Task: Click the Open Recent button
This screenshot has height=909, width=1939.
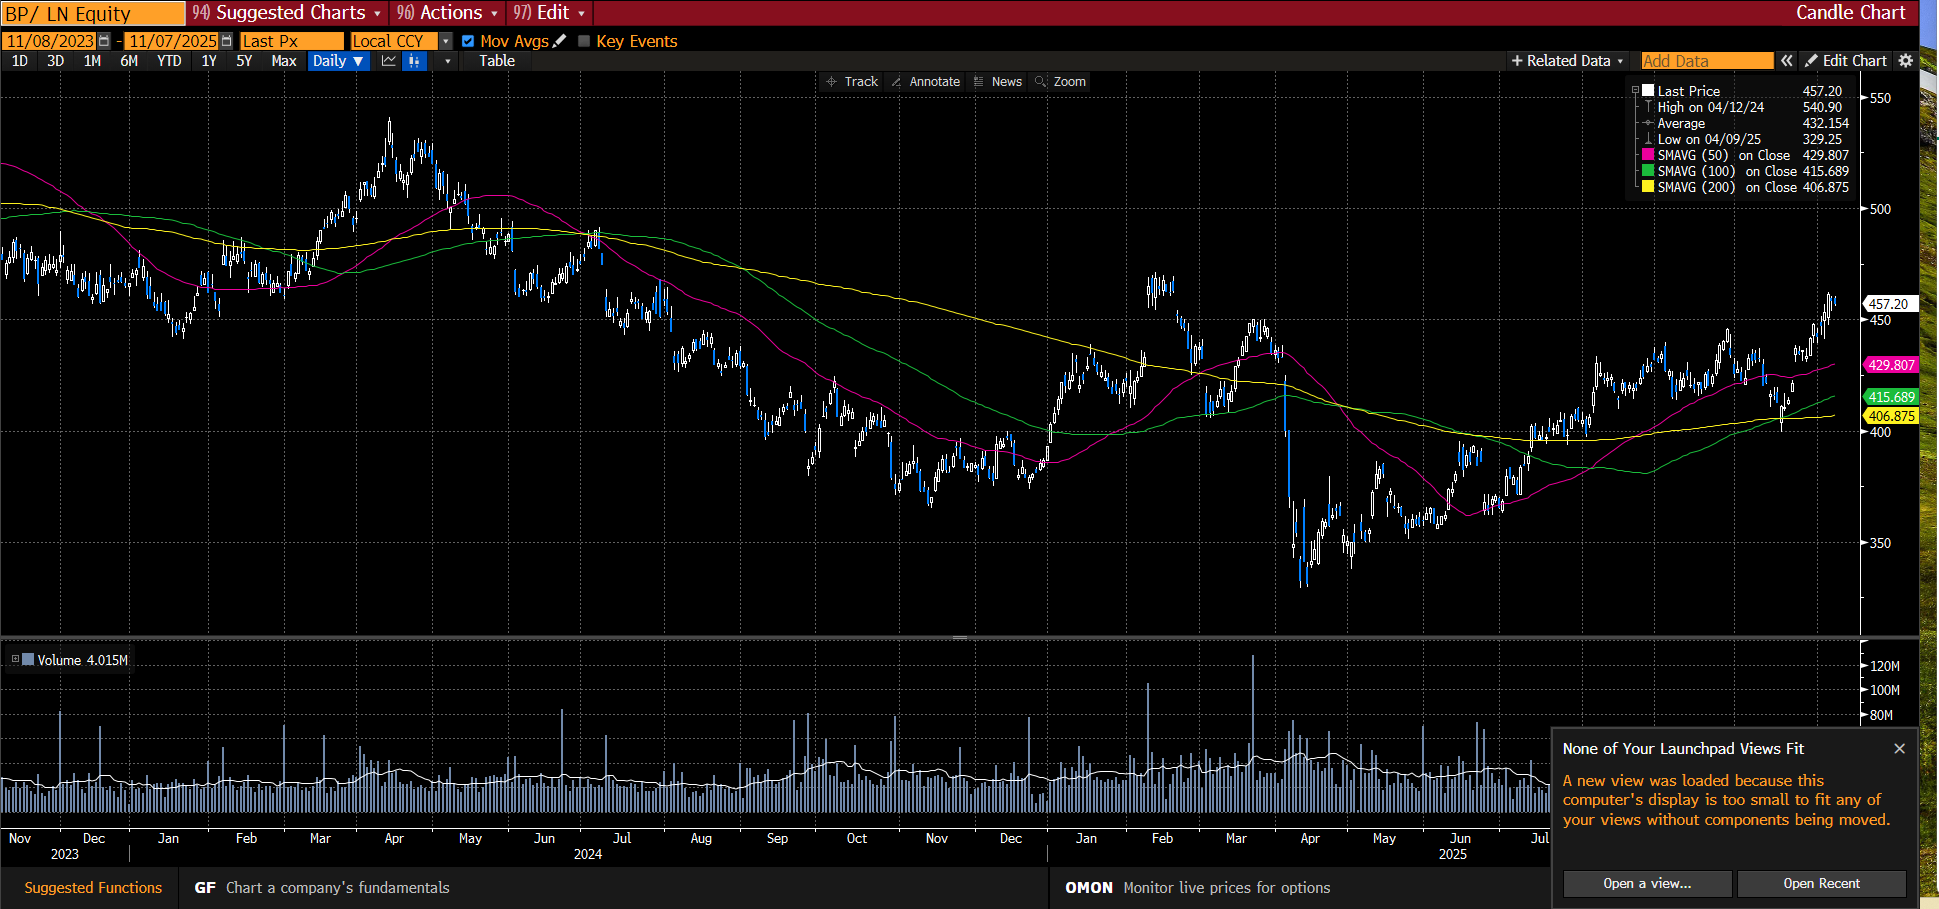Action: click(1821, 884)
